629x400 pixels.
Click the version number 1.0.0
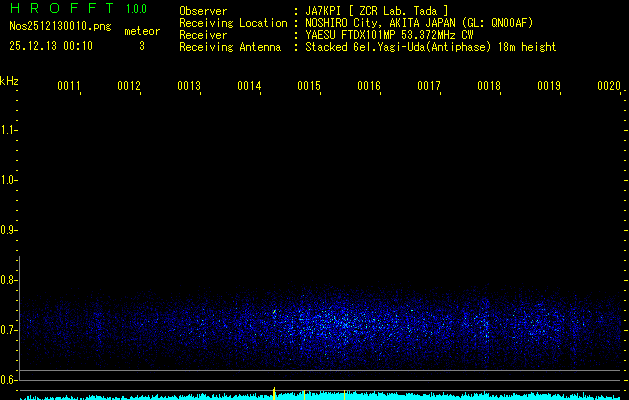pyautogui.click(x=136, y=9)
